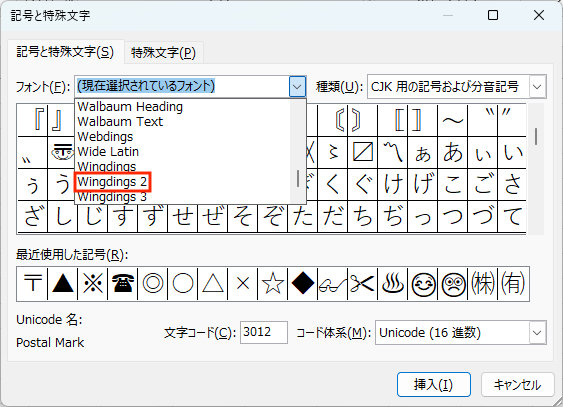This screenshot has width=563, height=407.
Task: Choose the white star ☆ recent symbol
Action: 273,284
